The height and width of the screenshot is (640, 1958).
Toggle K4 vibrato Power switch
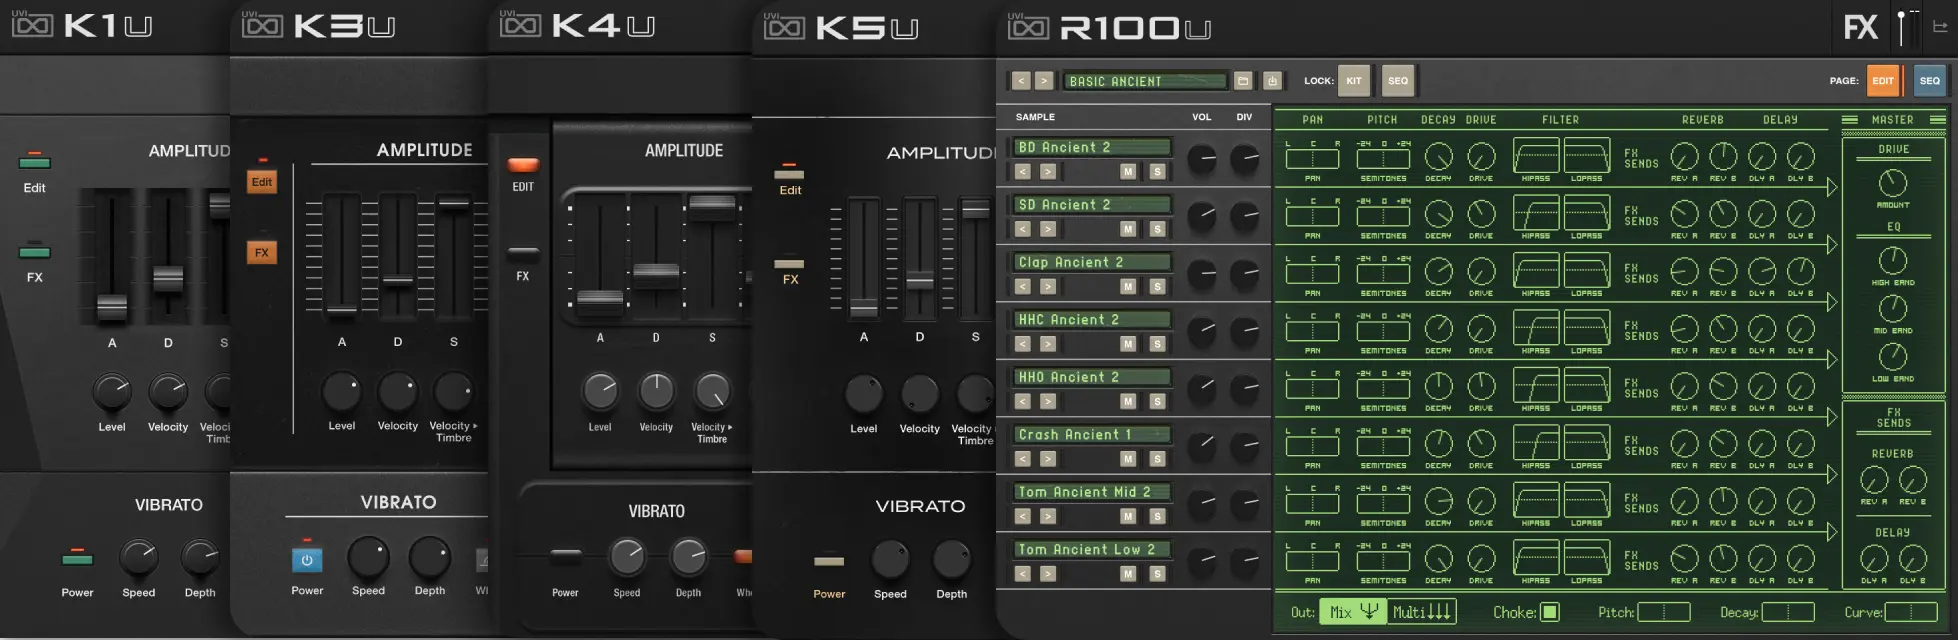coord(566,554)
